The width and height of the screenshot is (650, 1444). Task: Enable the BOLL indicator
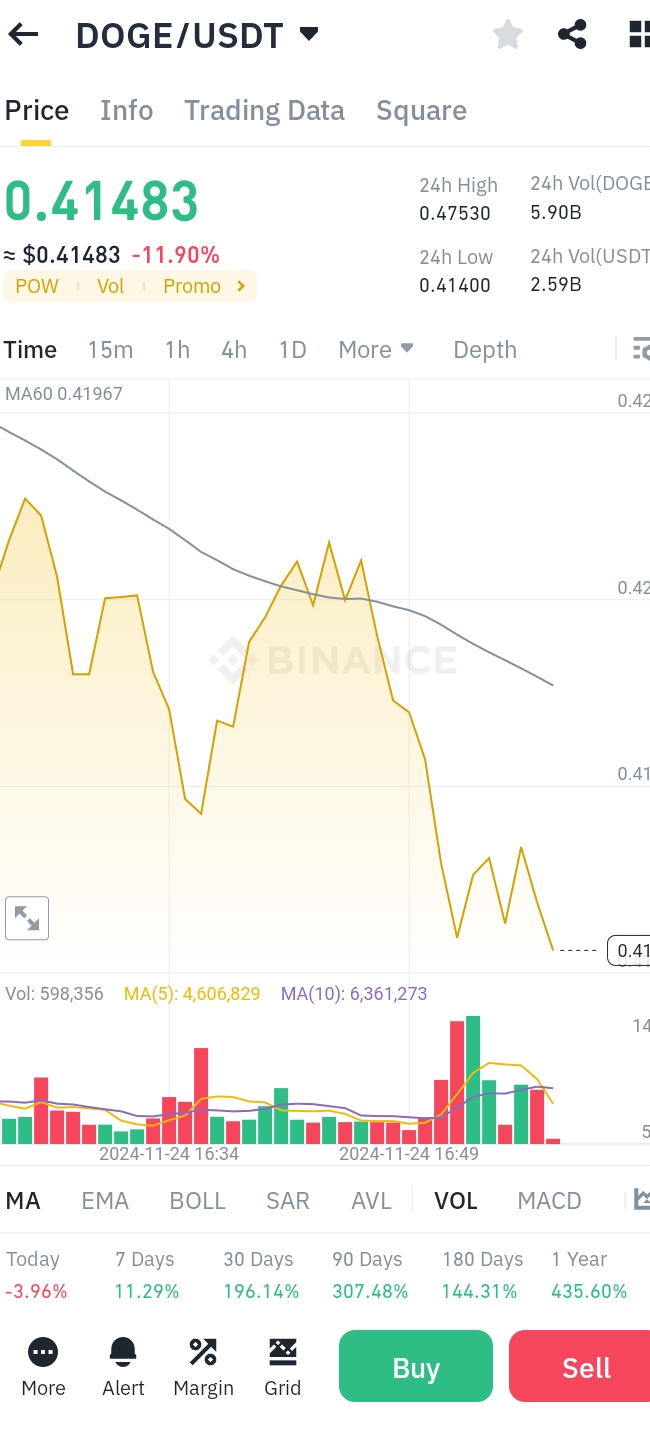198,1201
